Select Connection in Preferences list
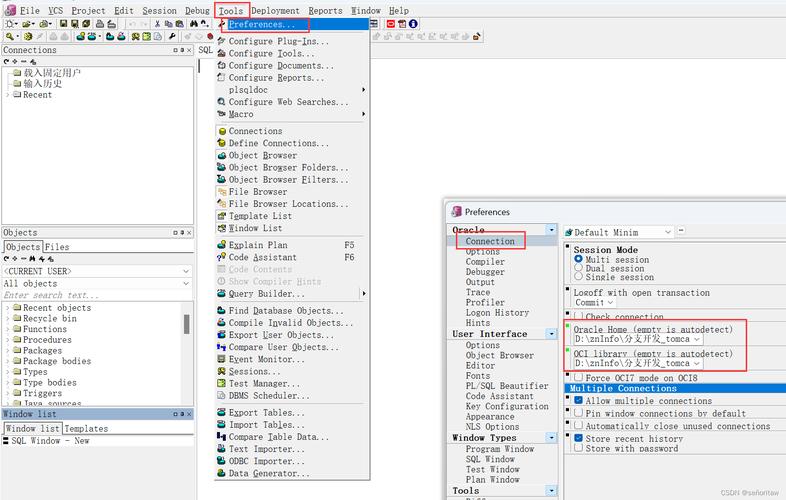 click(490, 241)
